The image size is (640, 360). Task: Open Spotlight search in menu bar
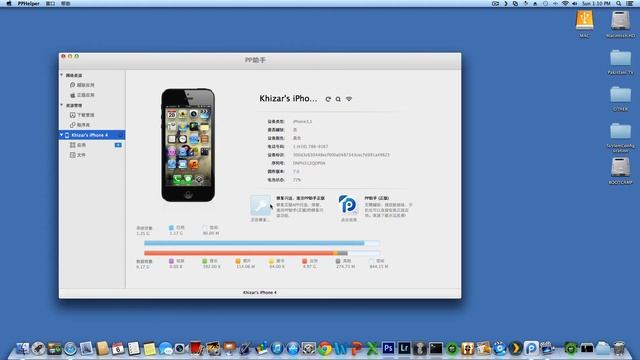(x=619, y=3)
